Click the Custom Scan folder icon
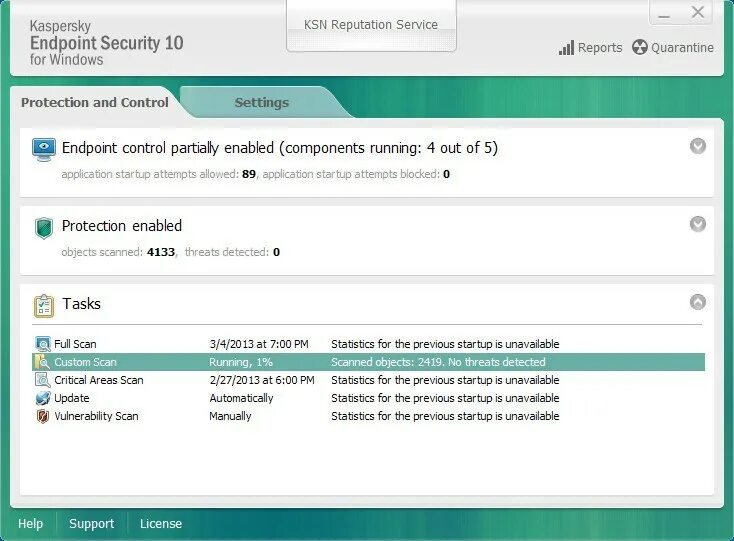Screen dimensions: 734x541 click(43, 362)
